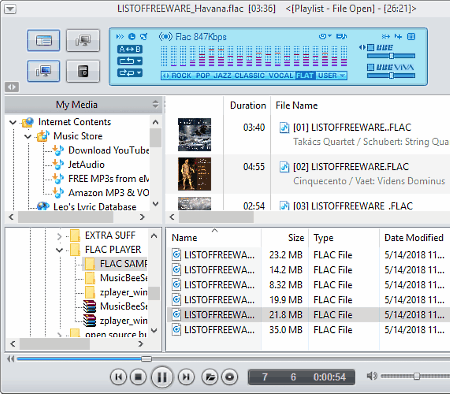Image resolution: width=450 pixels, height=394 pixels.
Task: Select the FLAT equalizer preset
Action: tap(305, 76)
